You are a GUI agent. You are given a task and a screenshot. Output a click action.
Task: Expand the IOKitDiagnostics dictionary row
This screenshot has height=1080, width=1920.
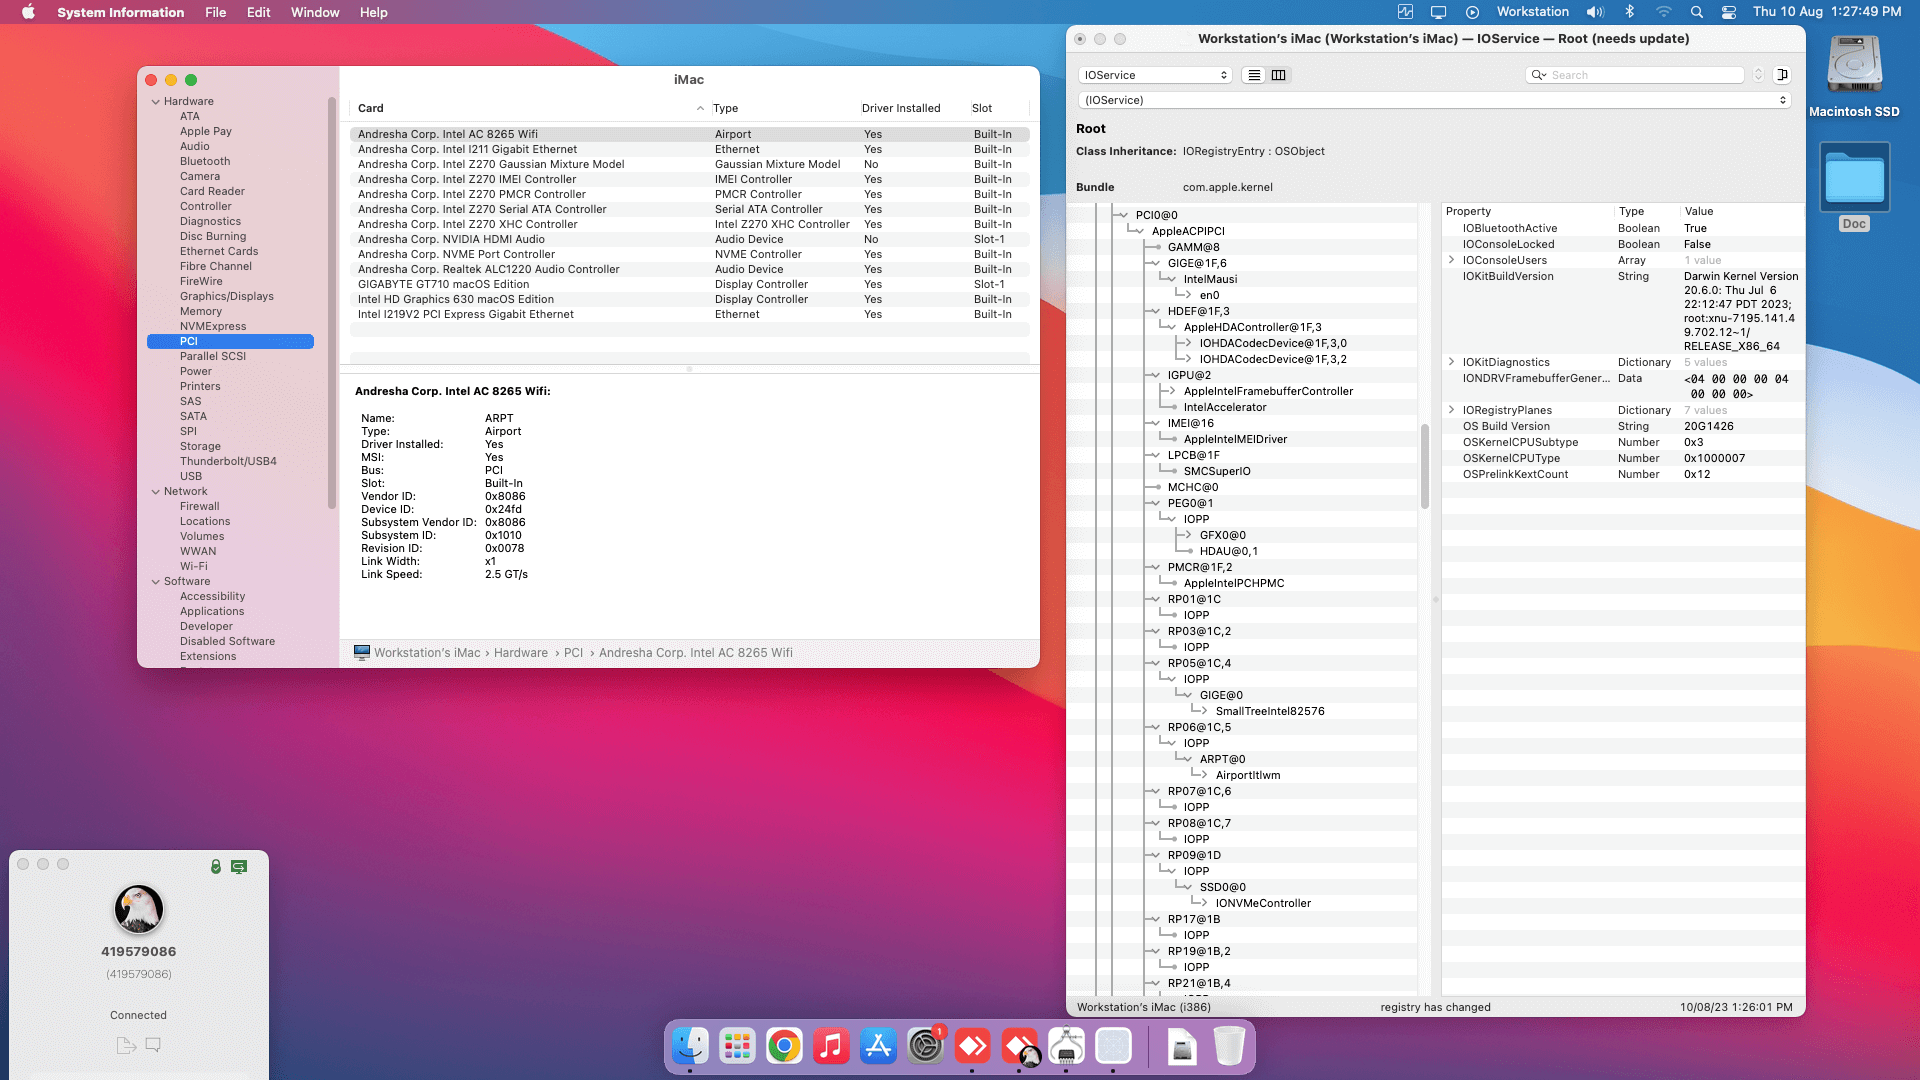[1451, 362]
